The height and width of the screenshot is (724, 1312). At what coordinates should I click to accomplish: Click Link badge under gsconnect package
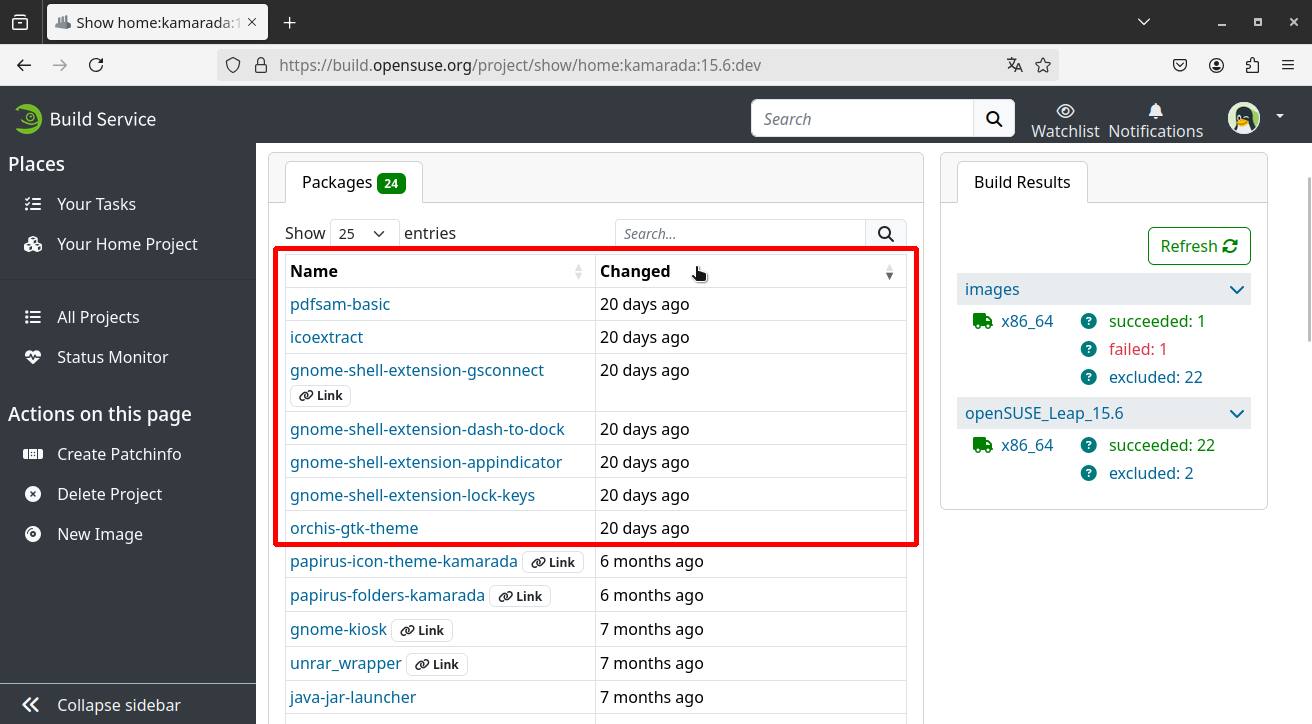[320, 395]
